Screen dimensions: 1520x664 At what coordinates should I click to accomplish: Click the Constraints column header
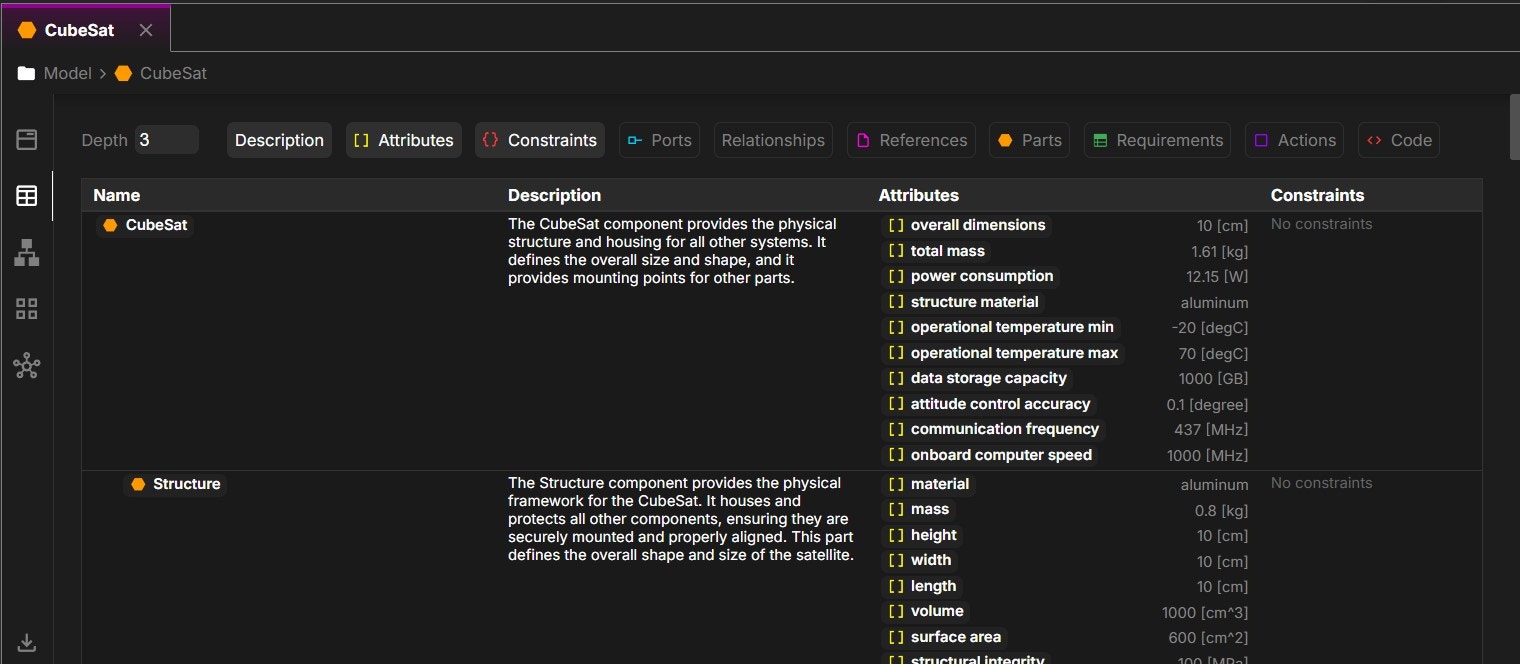pos(1317,195)
